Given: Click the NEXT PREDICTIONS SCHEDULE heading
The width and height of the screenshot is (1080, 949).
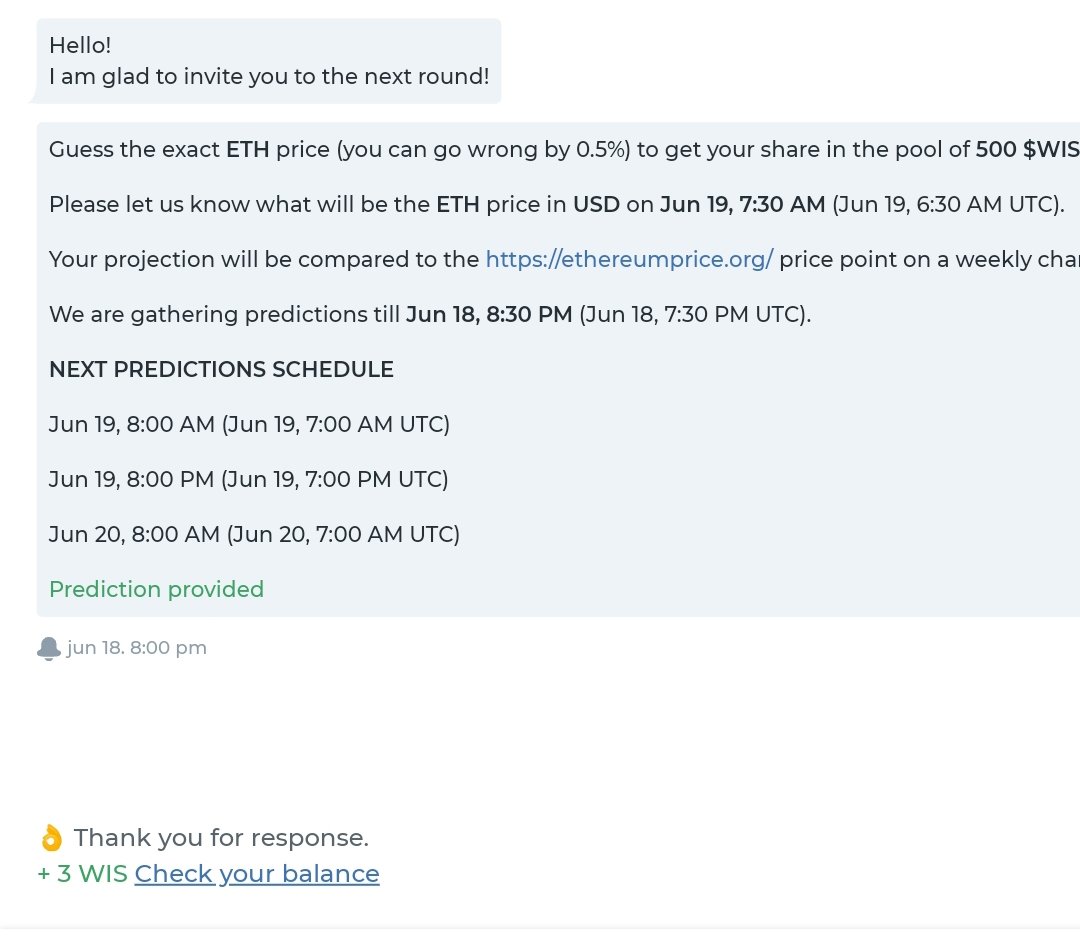Looking at the screenshot, I should pyautogui.click(x=221, y=370).
